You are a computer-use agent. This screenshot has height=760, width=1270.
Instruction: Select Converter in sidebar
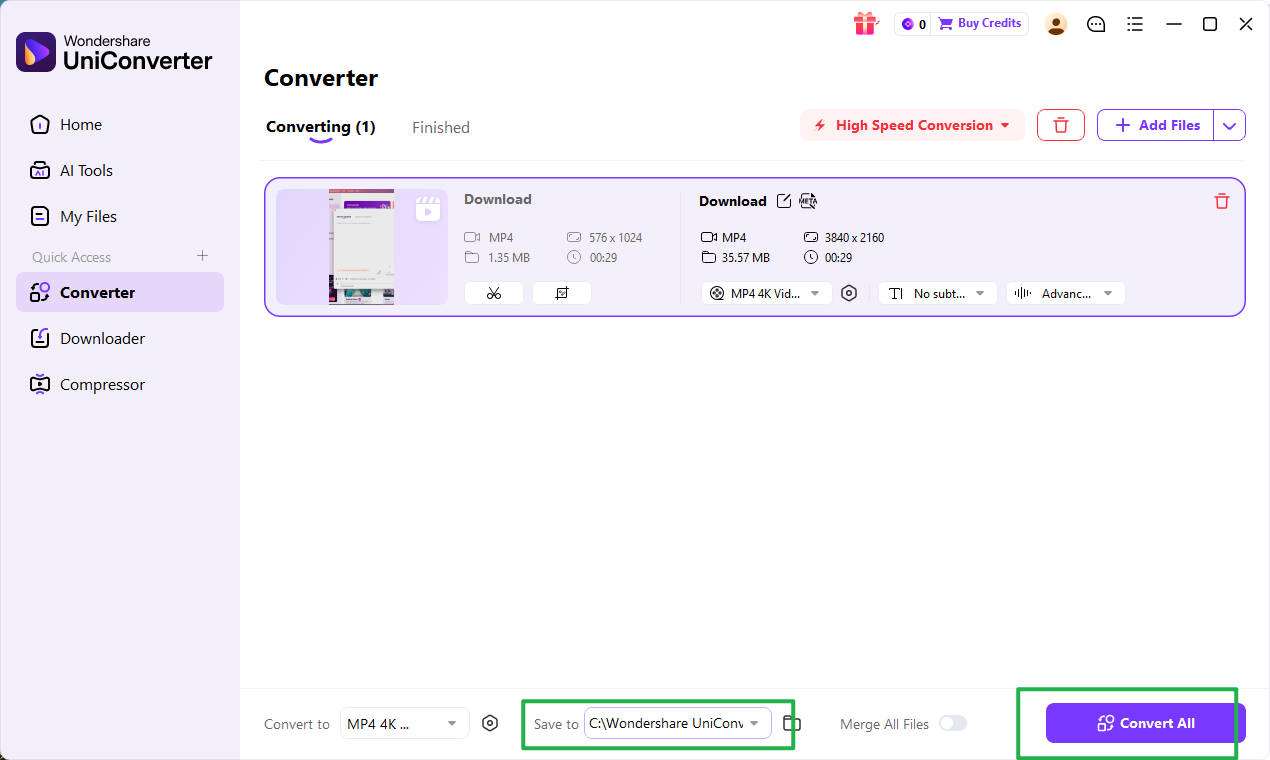click(x=120, y=292)
